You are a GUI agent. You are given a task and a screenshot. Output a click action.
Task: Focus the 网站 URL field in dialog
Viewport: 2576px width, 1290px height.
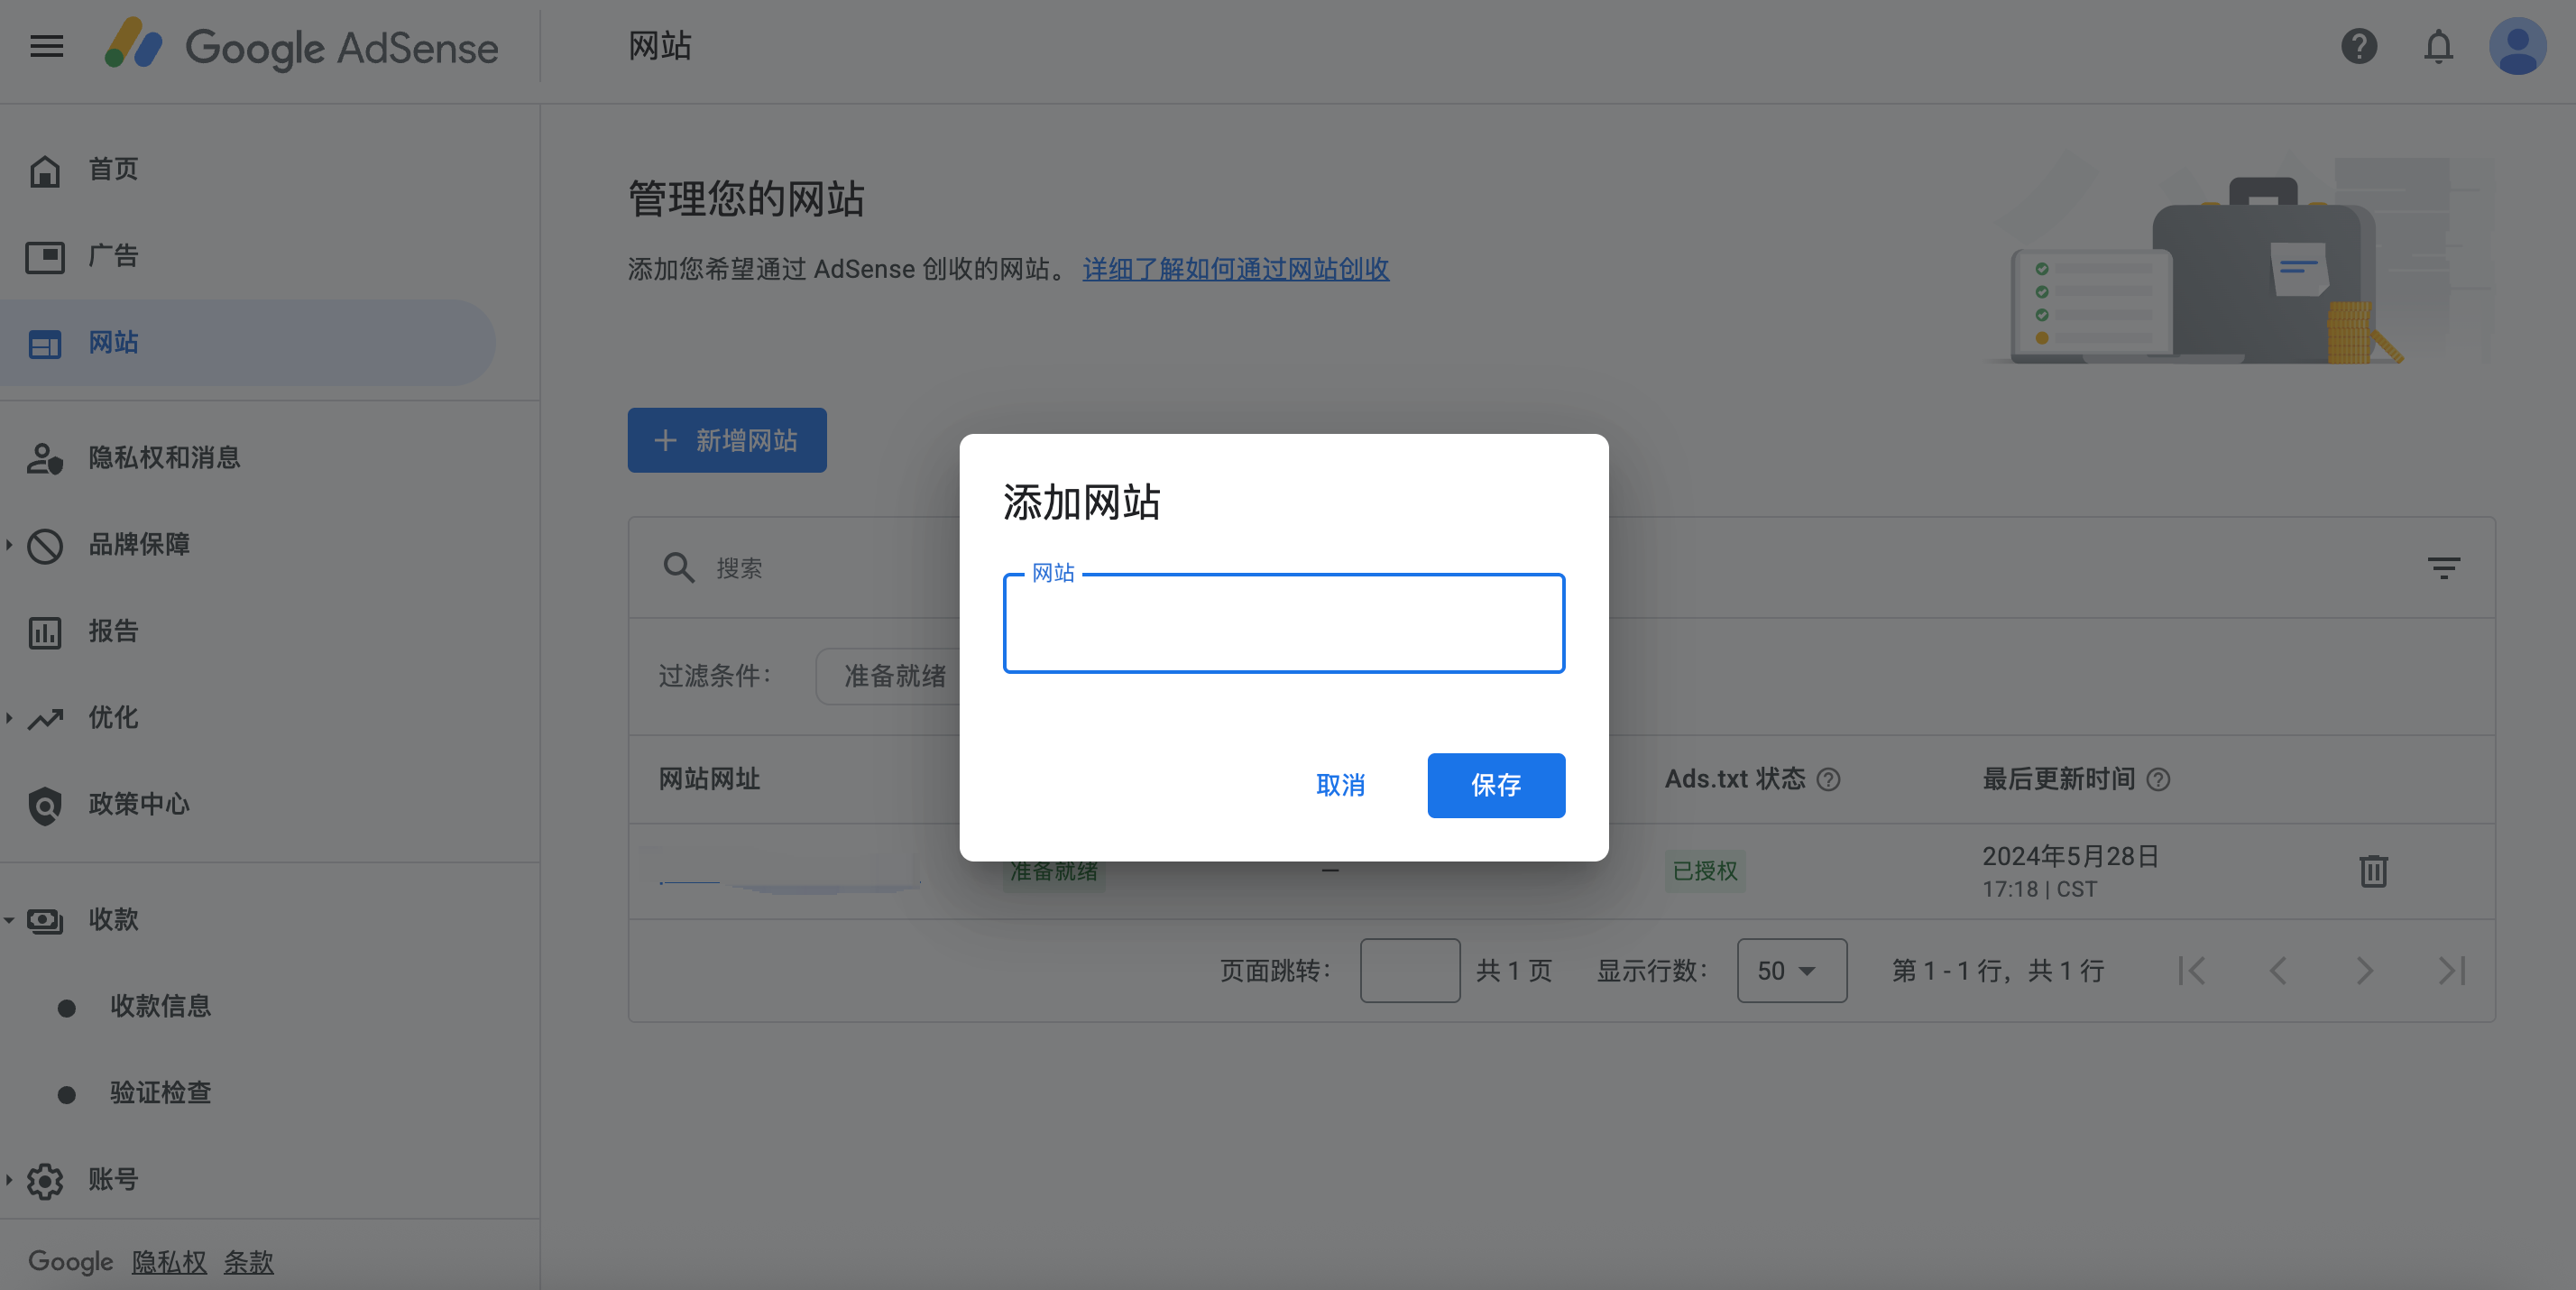coord(1284,624)
